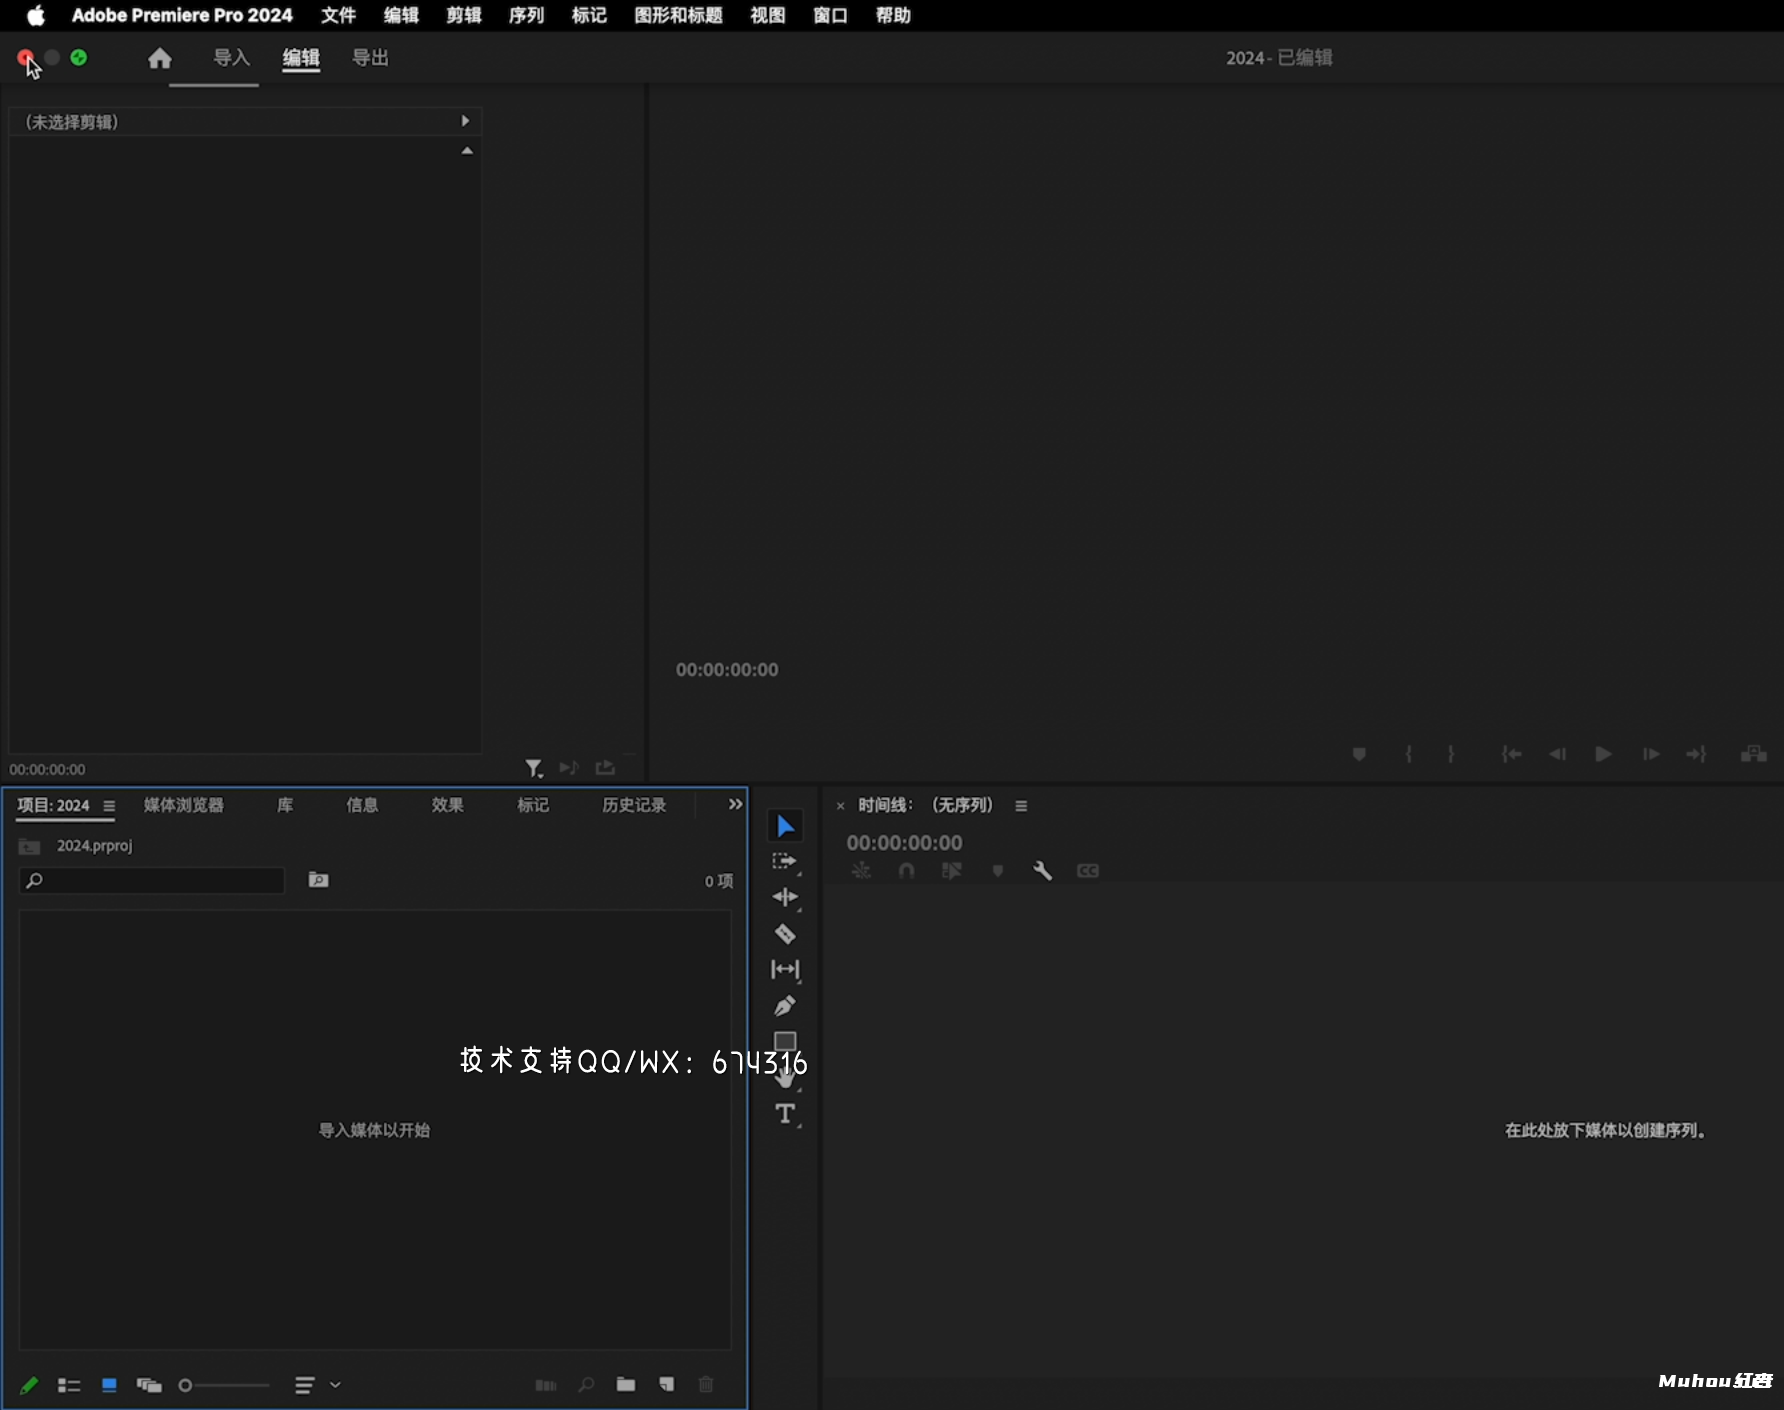The image size is (1784, 1410).
Task: Click the project bin folder icon beside 2024.prproj
Action: coord(30,847)
